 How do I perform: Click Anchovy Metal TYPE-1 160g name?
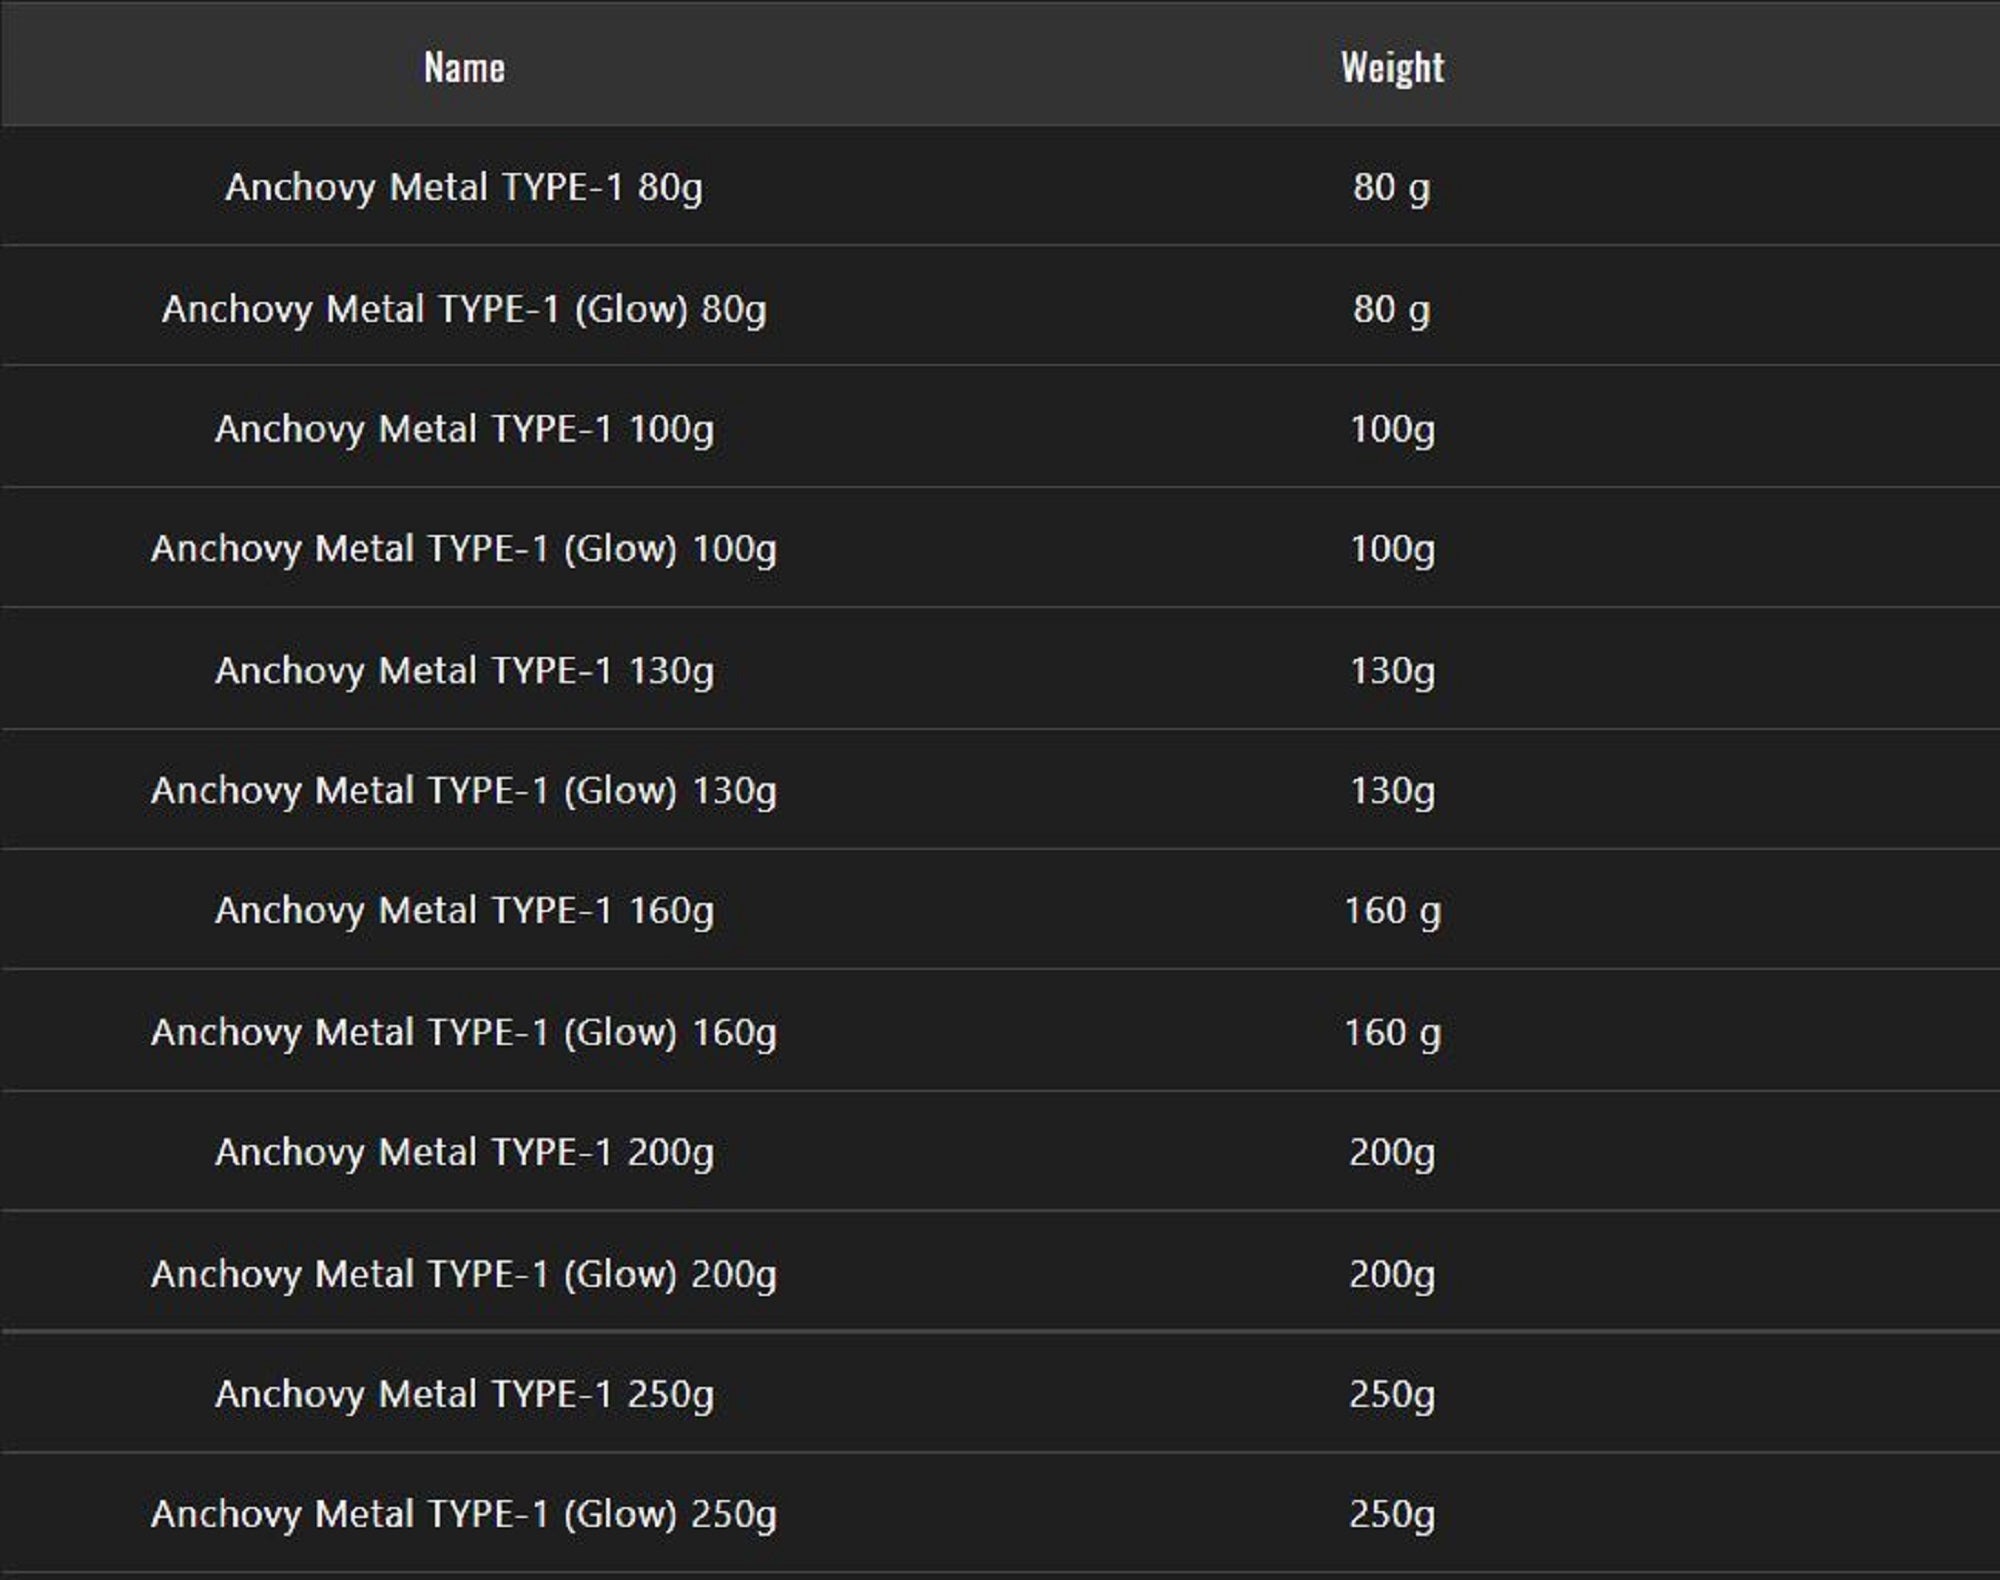[464, 911]
